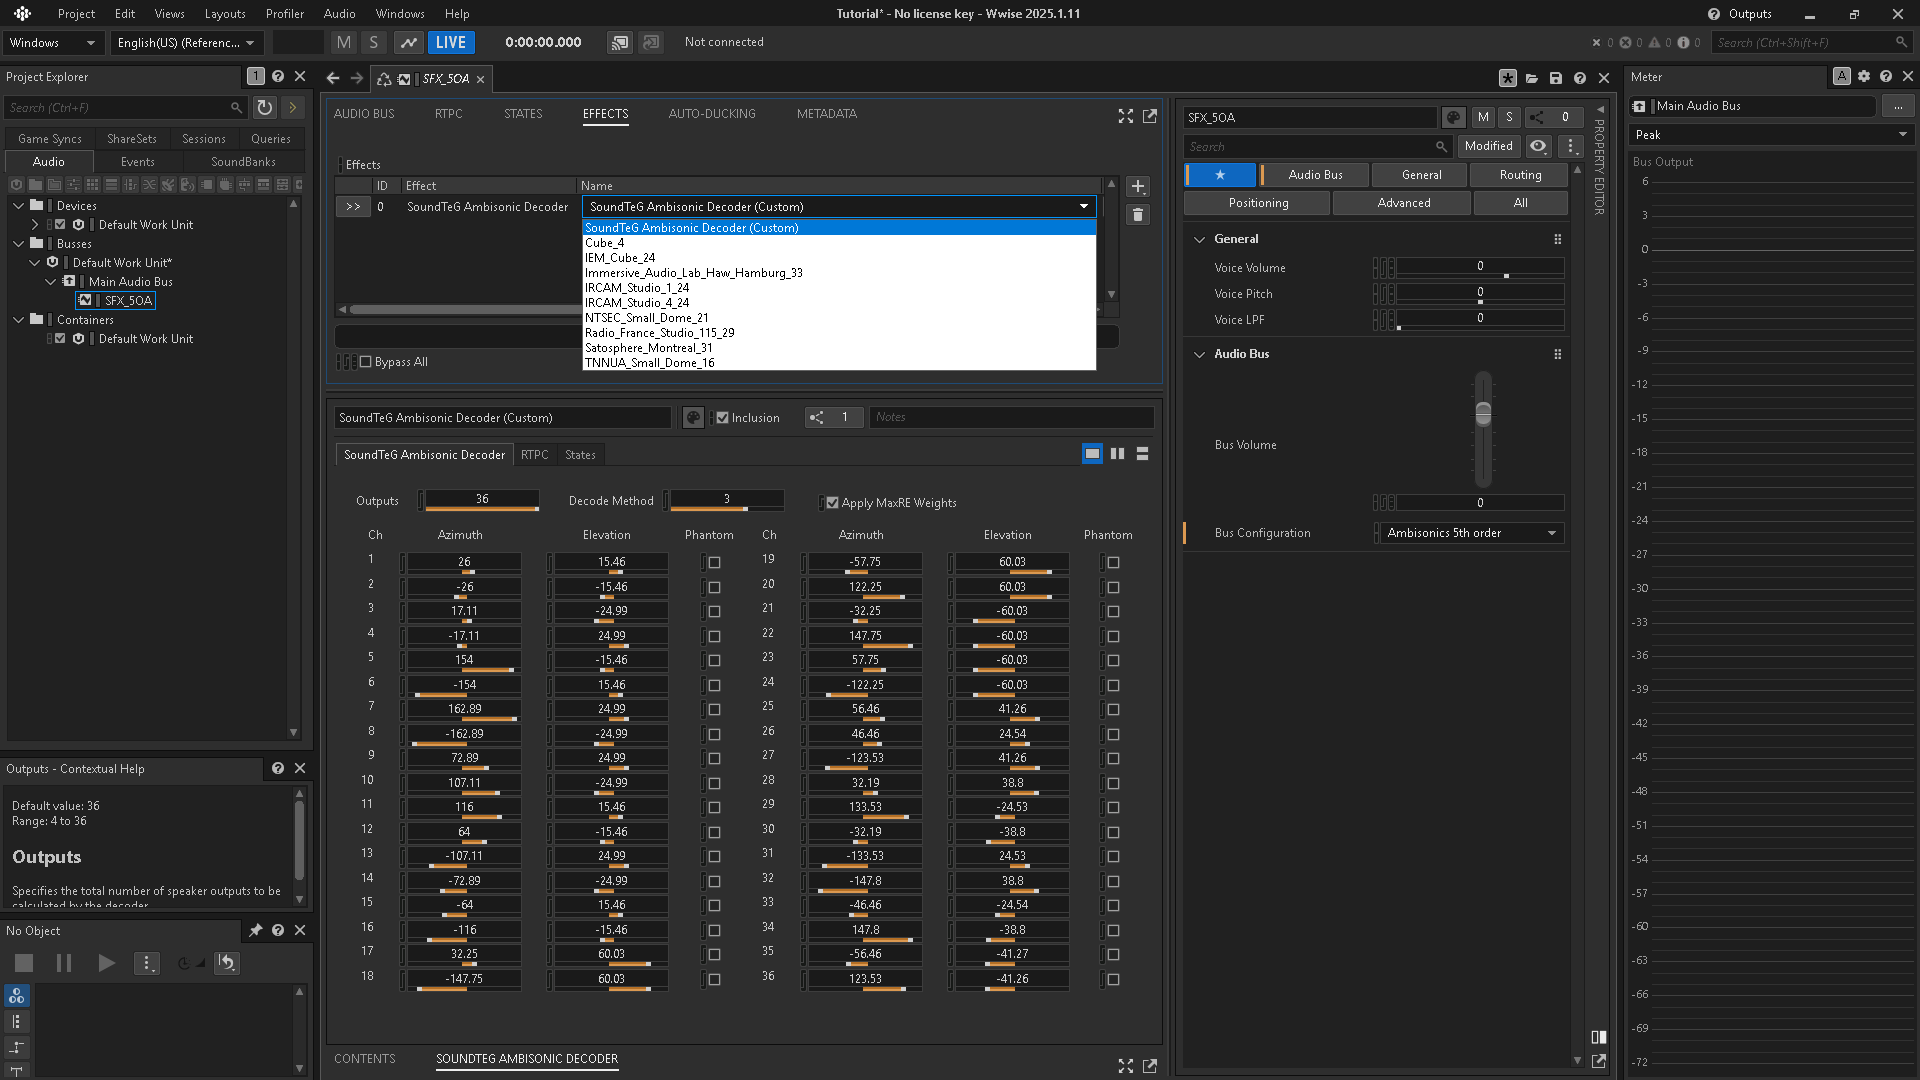The image size is (1920, 1080).
Task: Check Phantom for channel 1
Action: coord(714,563)
